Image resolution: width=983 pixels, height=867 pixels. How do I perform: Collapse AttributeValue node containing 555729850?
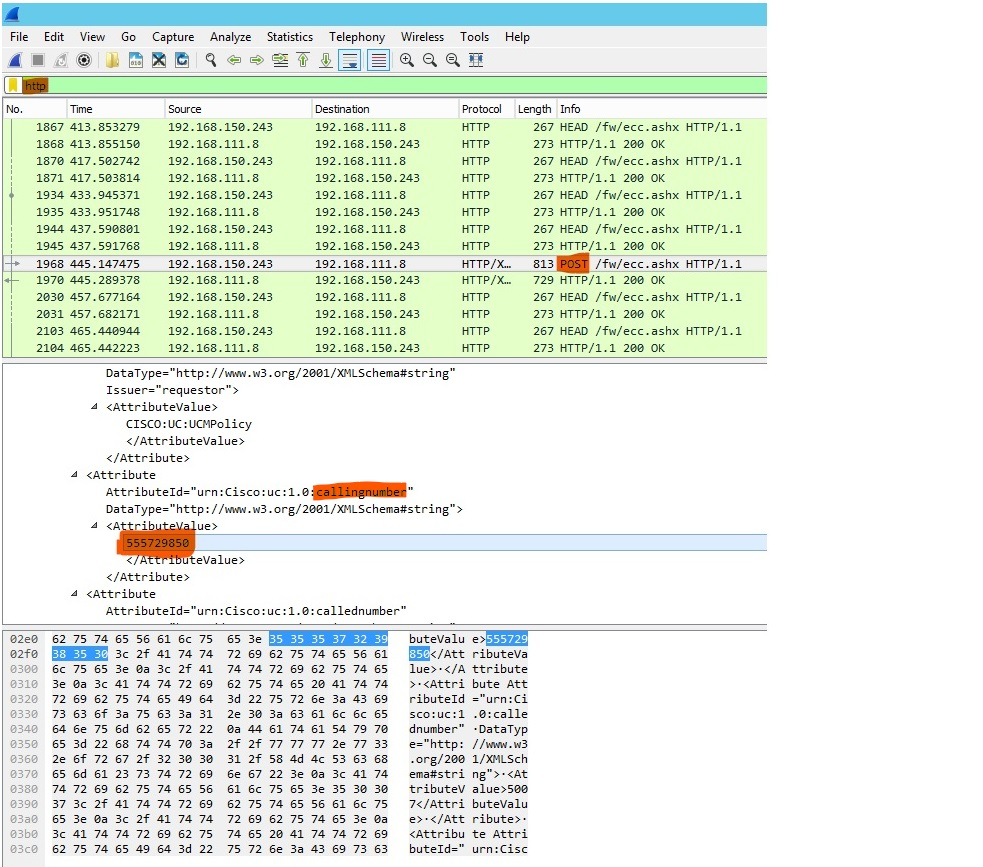tap(95, 526)
